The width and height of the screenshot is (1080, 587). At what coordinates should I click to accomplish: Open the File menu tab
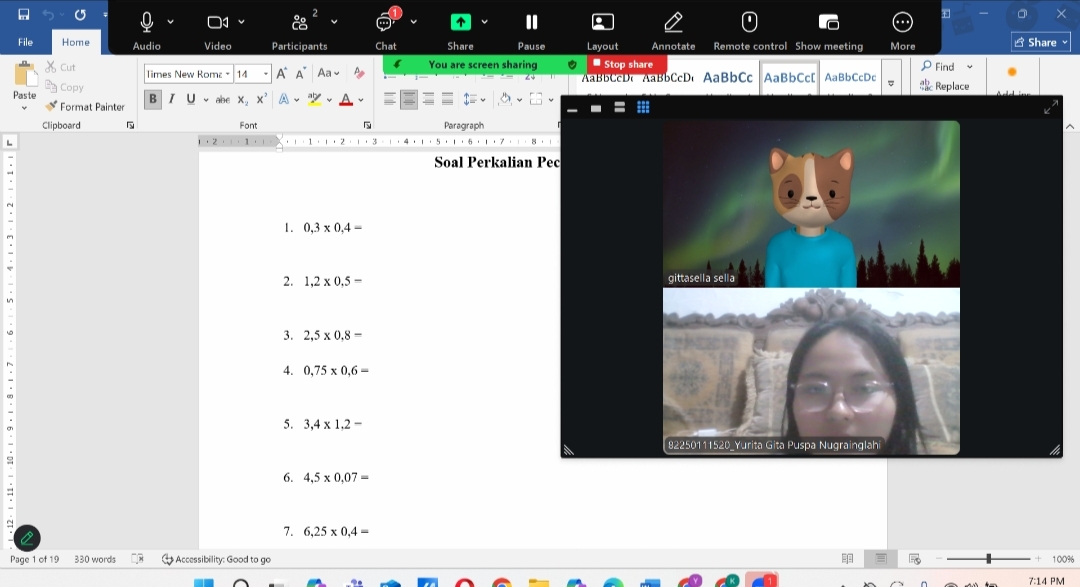[x=25, y=42]
